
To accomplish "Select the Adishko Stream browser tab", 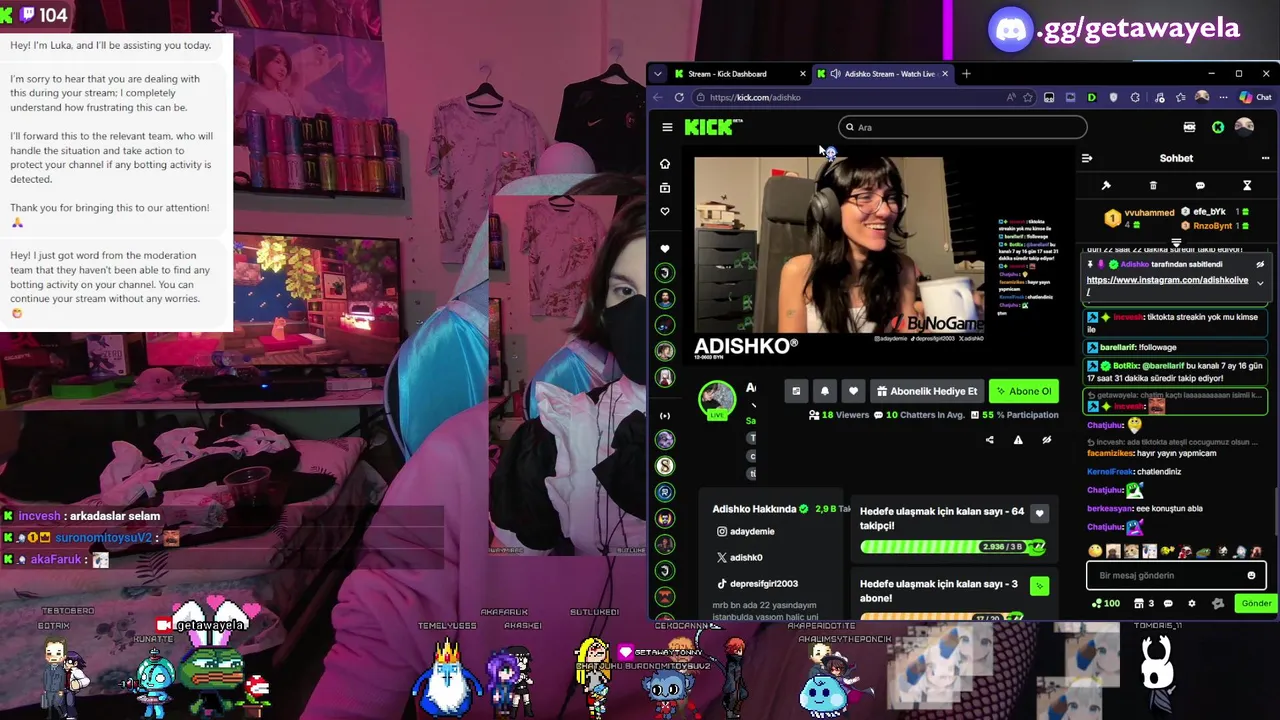I will [883, 74].
